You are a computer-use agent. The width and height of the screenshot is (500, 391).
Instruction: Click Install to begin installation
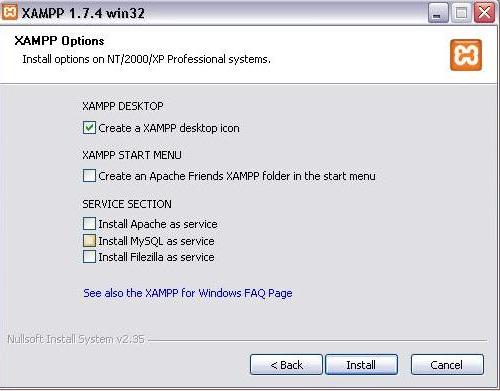[361, 365]
